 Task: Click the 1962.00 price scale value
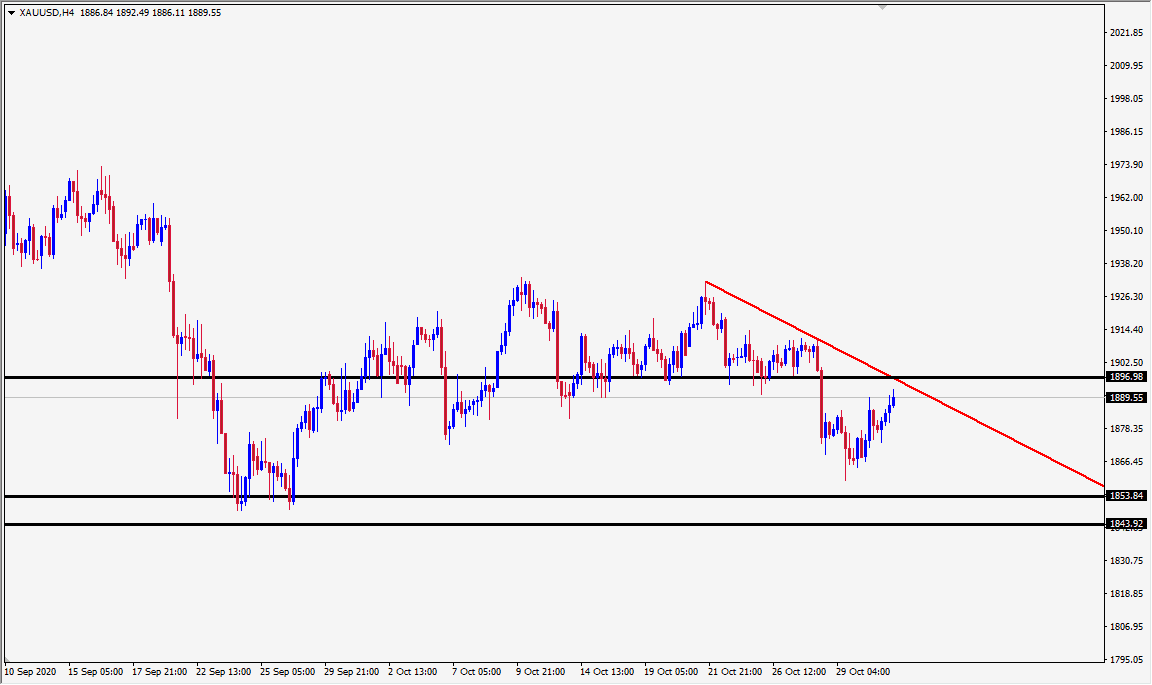tap(1126, 197)
